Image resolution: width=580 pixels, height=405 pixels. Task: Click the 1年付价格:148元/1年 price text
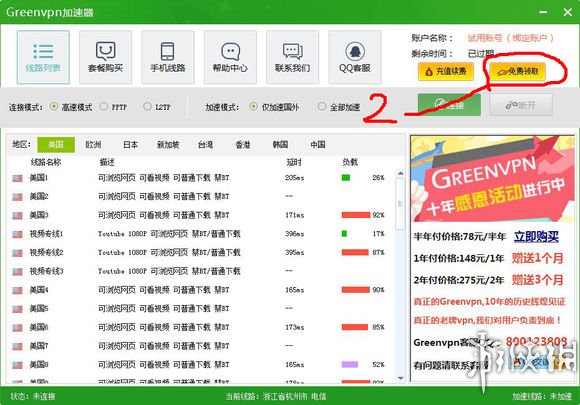[x=459, y=258]
